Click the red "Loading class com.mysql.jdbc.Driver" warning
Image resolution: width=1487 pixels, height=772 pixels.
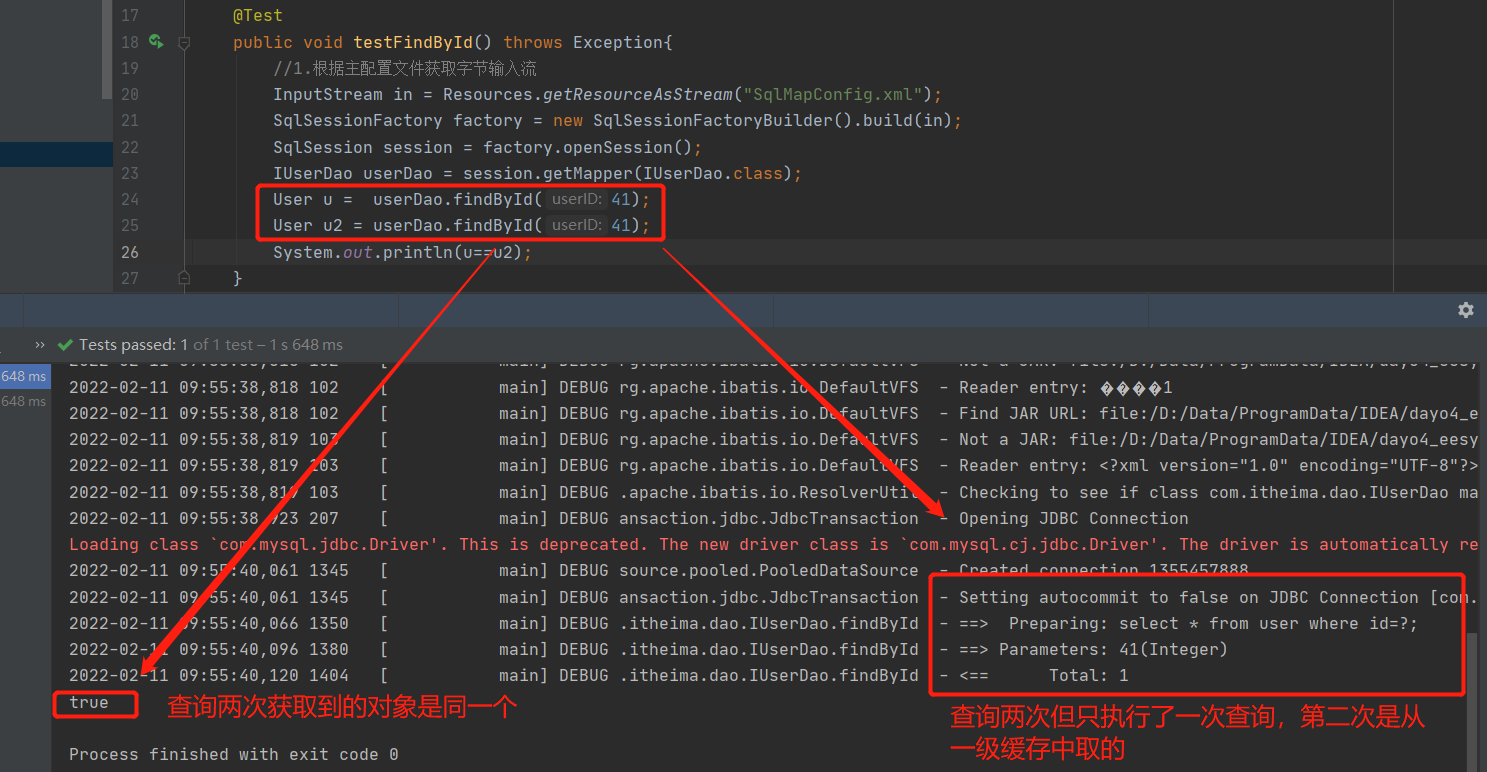(773, 544)
